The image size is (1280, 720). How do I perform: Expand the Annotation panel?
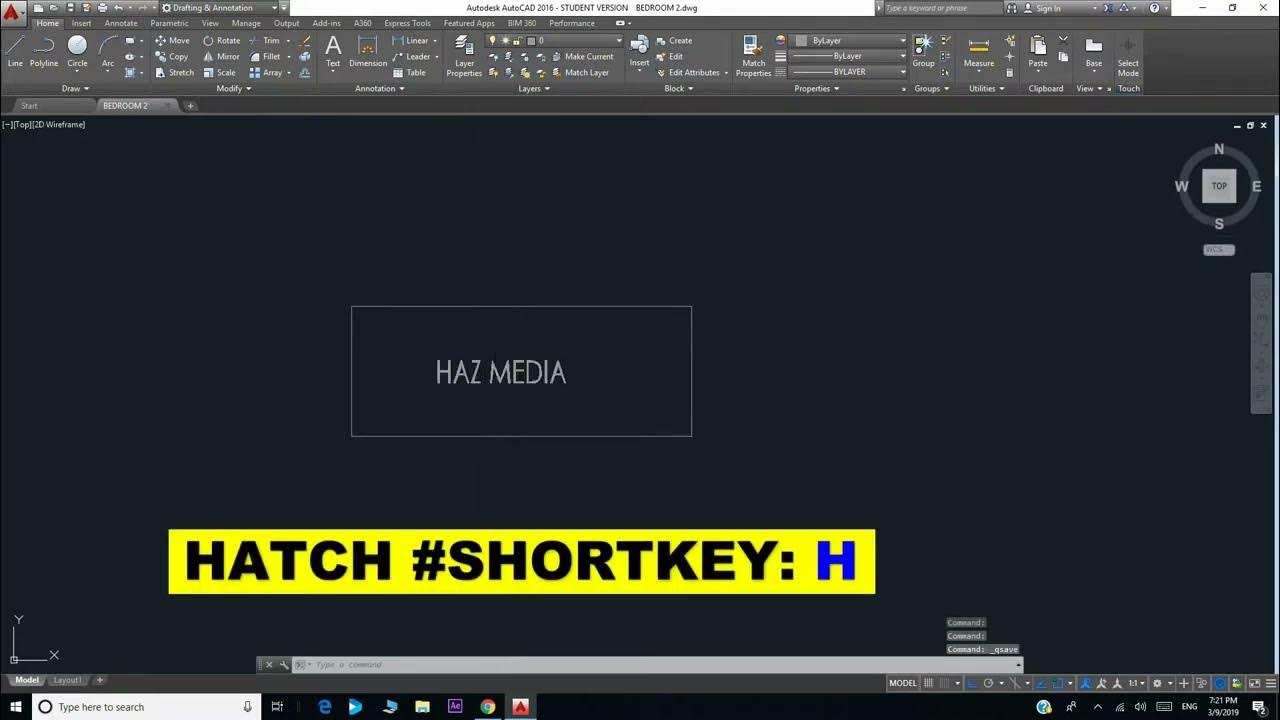[x=380, y=88]
